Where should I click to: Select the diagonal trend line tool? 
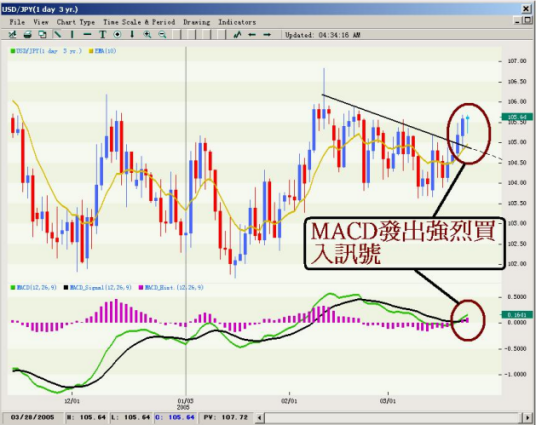[57, 35]
